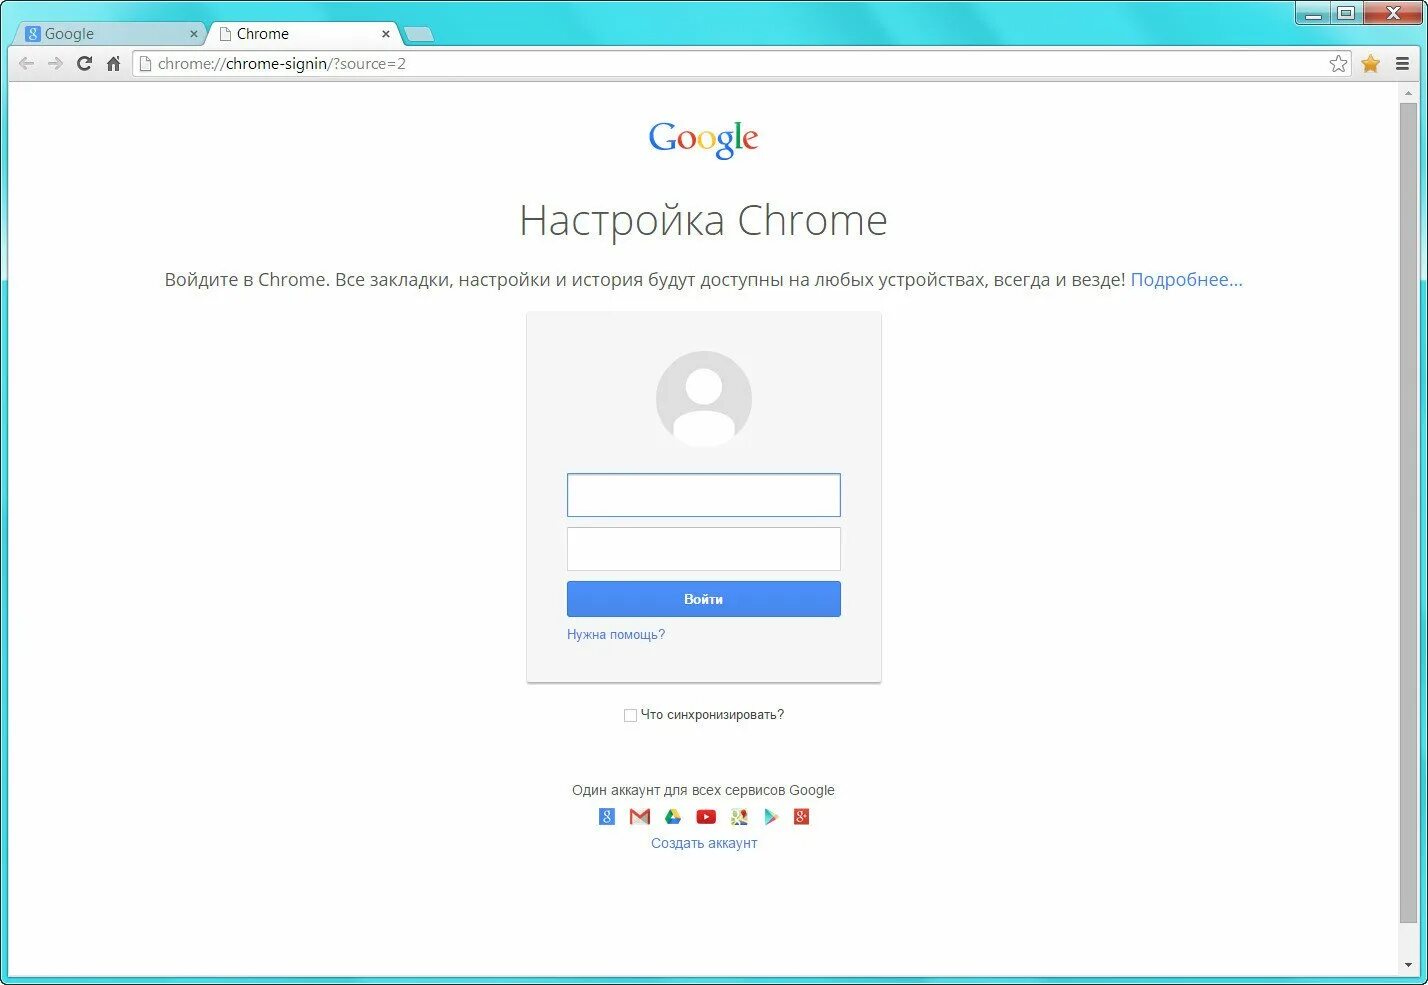Screen dimensions: 1428x985
Task: Click the gray profile avatar picture
Action: coord(704,398)
